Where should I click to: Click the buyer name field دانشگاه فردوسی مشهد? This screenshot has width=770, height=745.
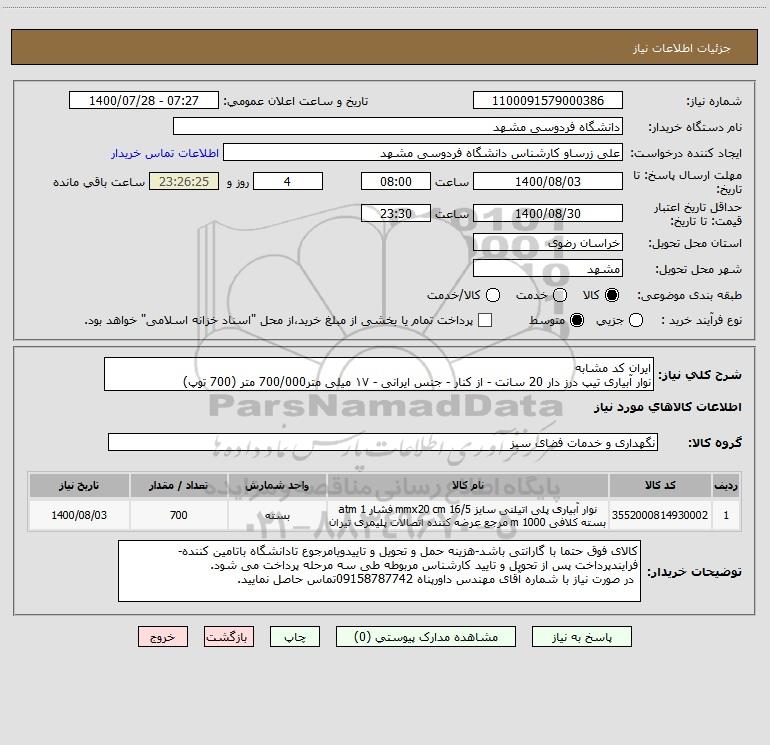click(x=398, y=126)
